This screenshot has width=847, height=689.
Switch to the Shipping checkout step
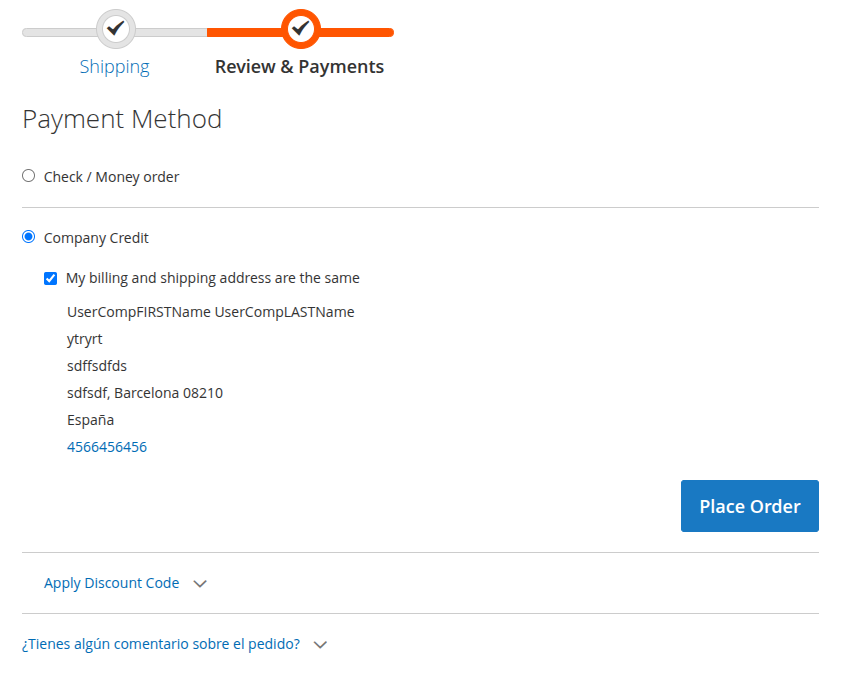114,66
